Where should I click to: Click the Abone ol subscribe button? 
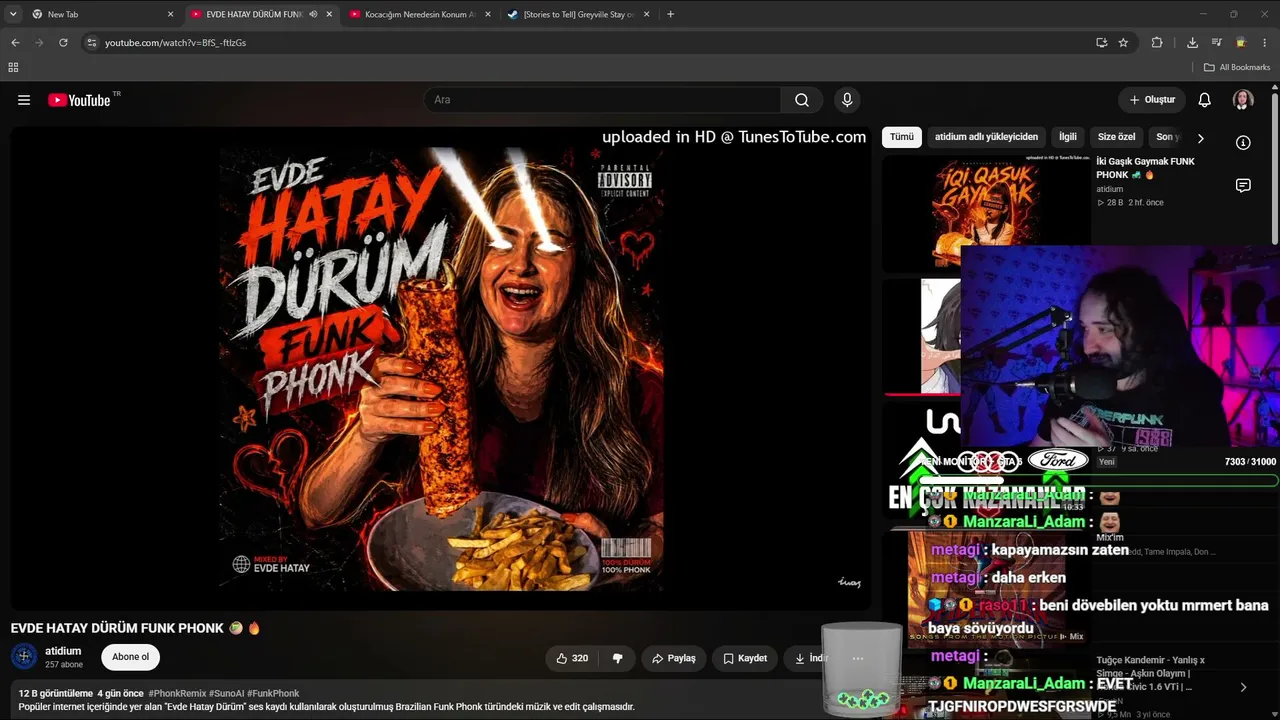click(130, 657)
